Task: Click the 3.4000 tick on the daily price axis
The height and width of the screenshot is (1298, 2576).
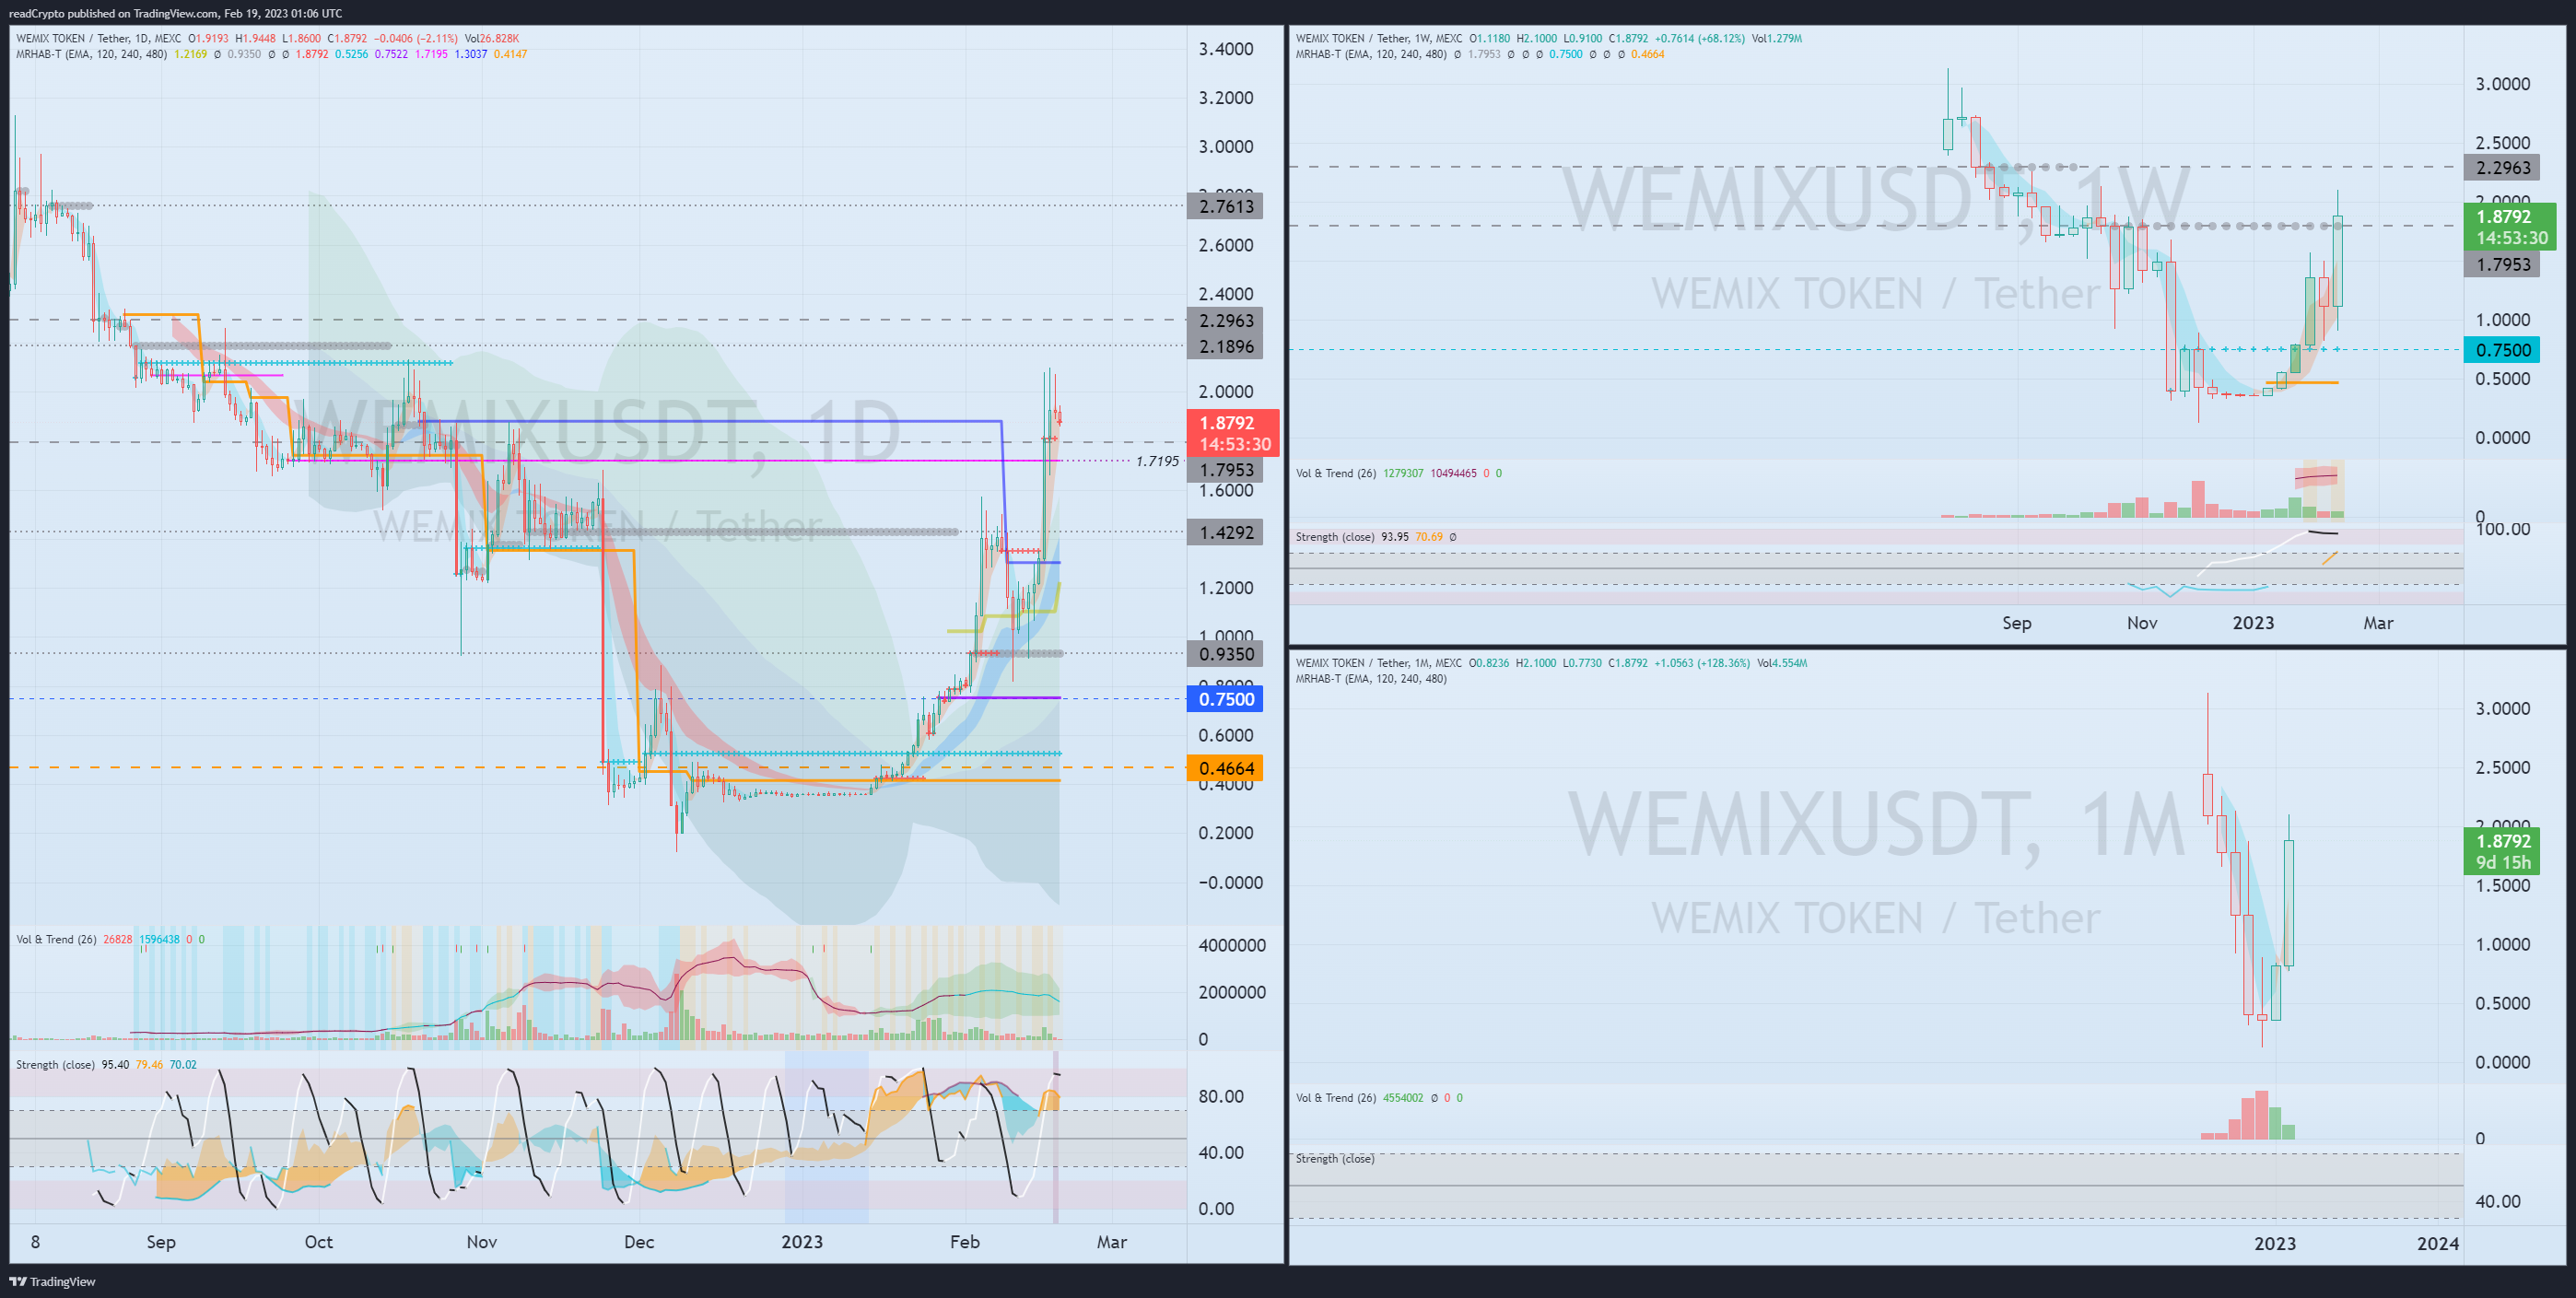Action: (x=1225, y=49)
